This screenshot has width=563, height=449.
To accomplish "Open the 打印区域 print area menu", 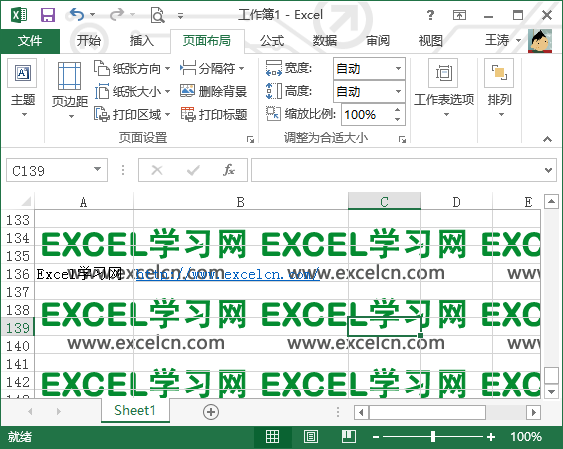I will (132, 114).
